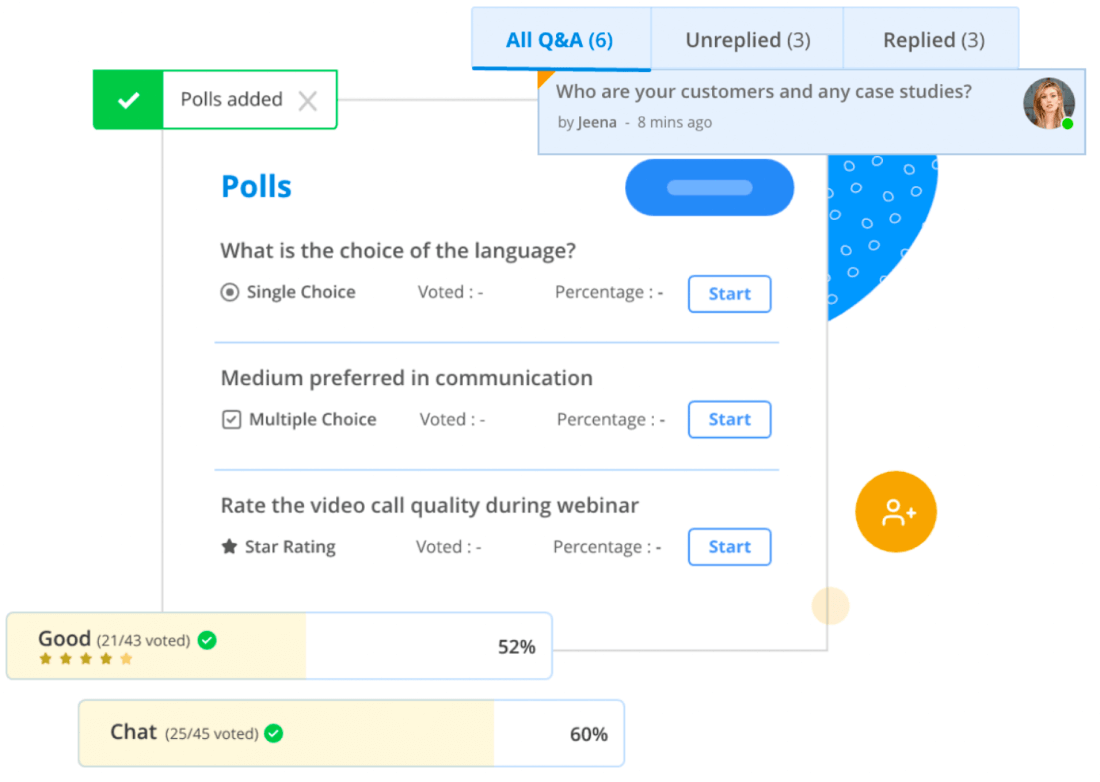Dismiss the Polls added notification
The height and width of the screenshot is (782, 1100).
coord(308,100)
